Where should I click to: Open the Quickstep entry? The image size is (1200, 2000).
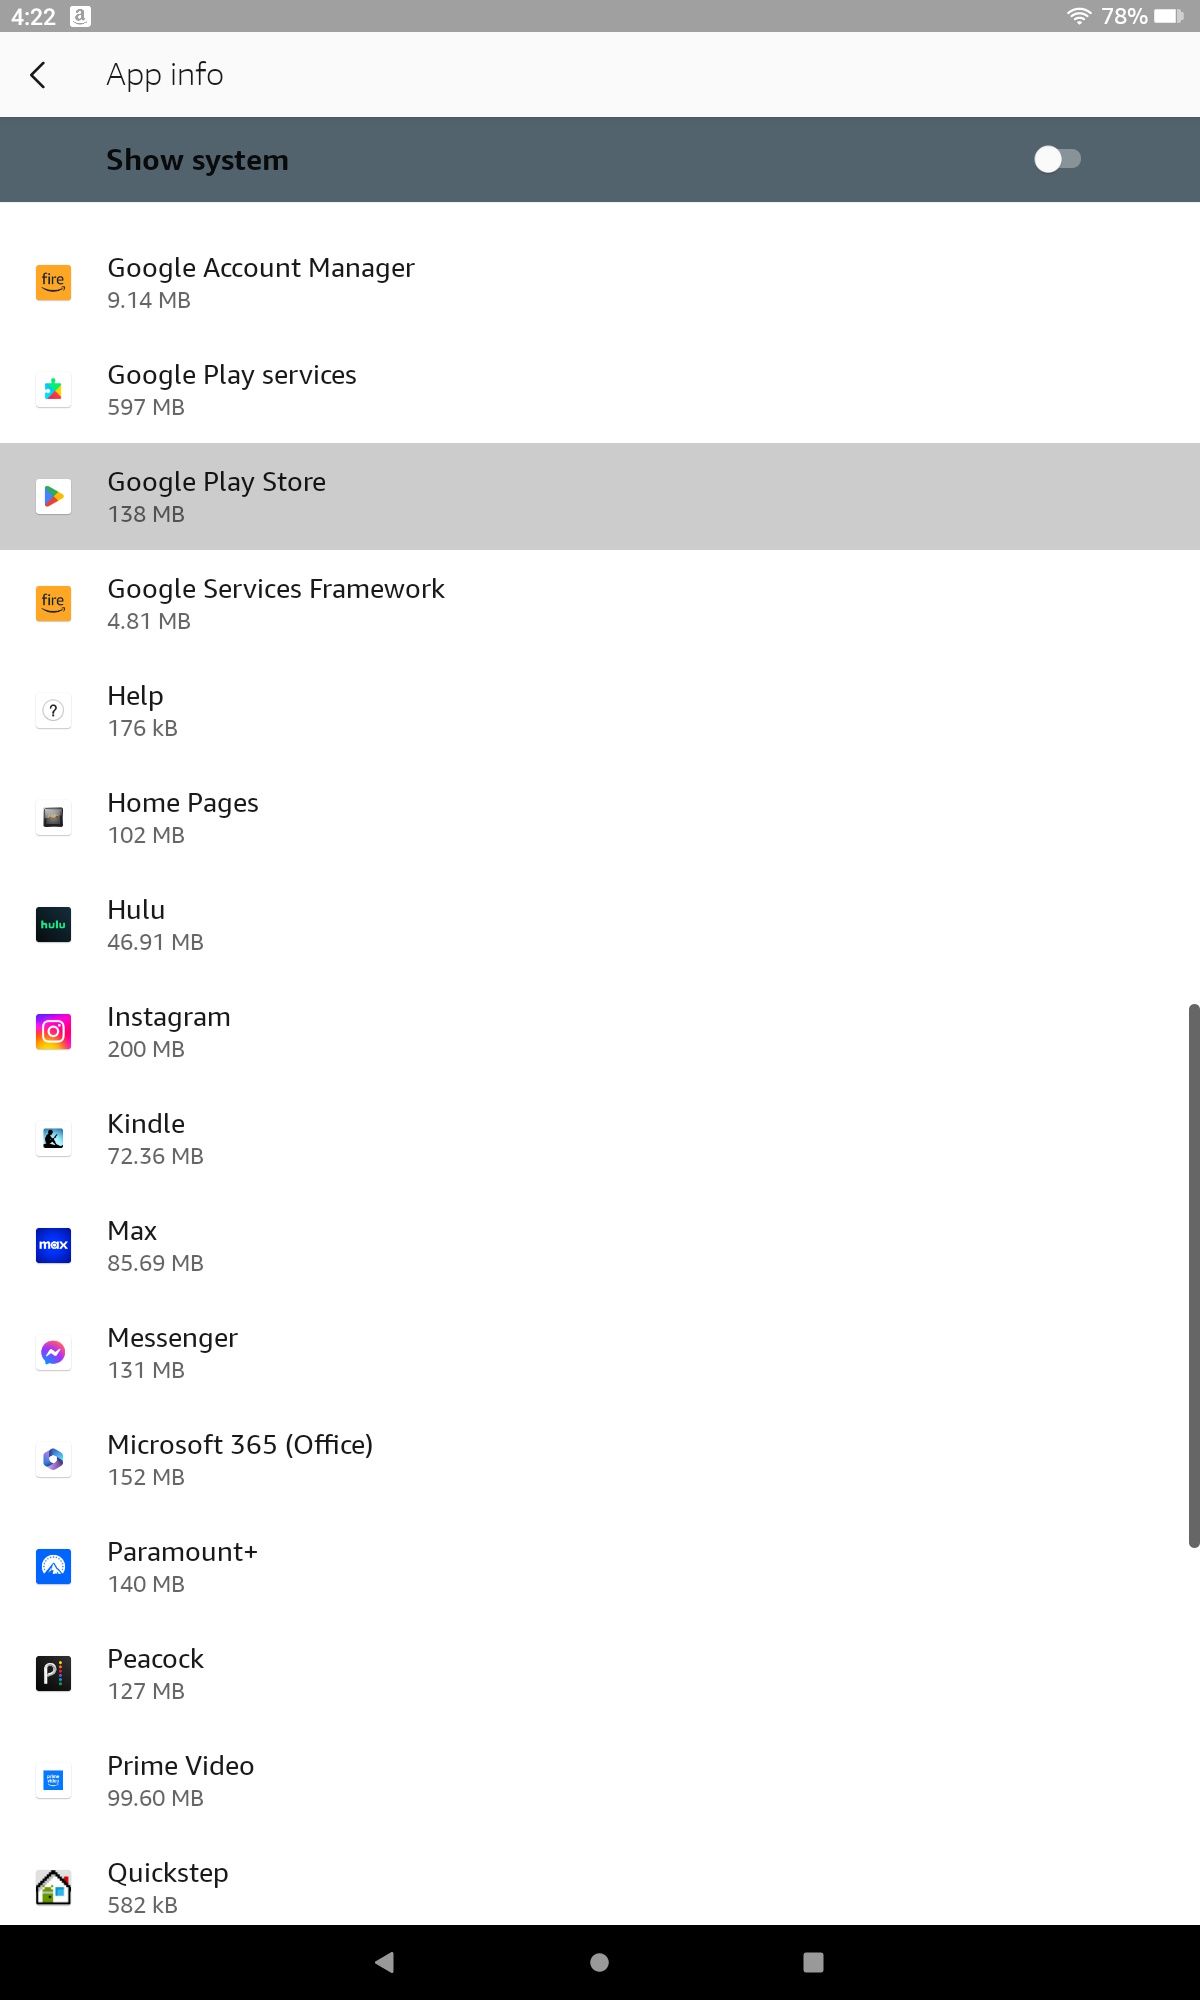pos(600,1880)
